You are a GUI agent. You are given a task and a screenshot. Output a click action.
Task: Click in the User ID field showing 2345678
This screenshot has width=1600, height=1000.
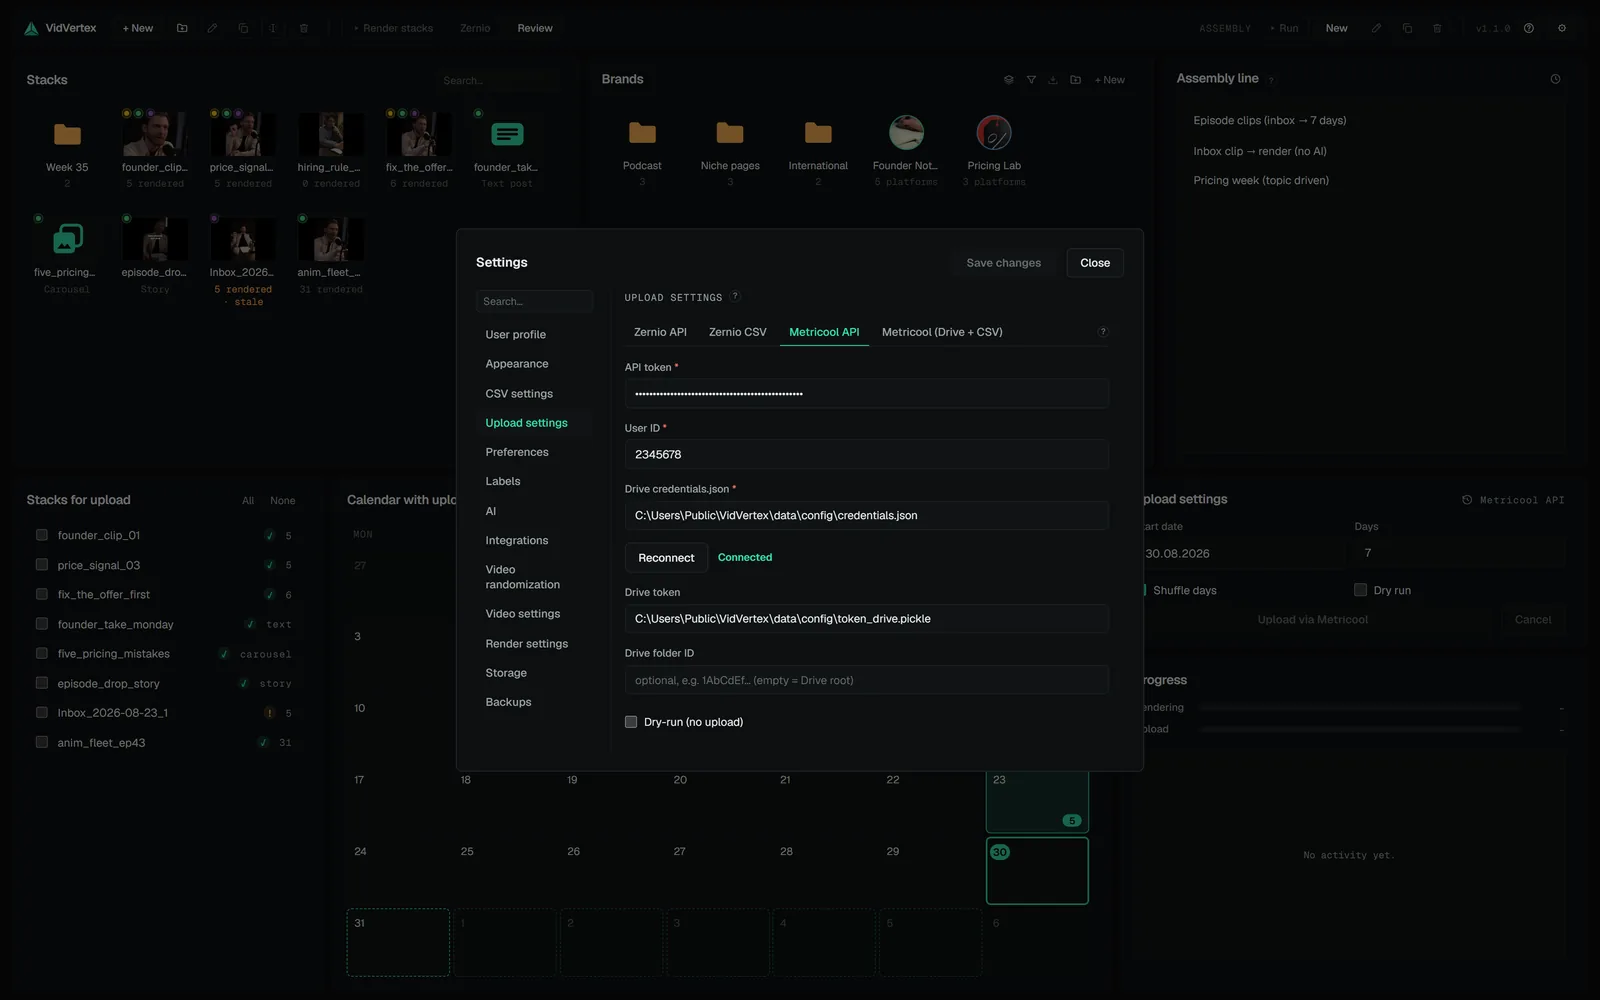(867, 454)
